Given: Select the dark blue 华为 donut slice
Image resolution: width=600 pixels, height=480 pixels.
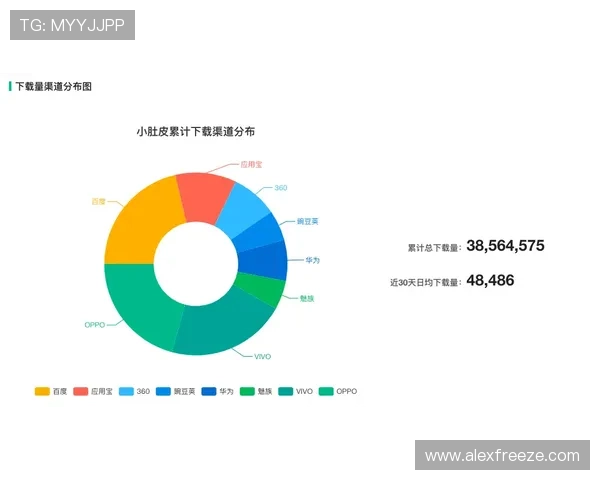Looking at the screenshot, I should [x=264, y=261].
